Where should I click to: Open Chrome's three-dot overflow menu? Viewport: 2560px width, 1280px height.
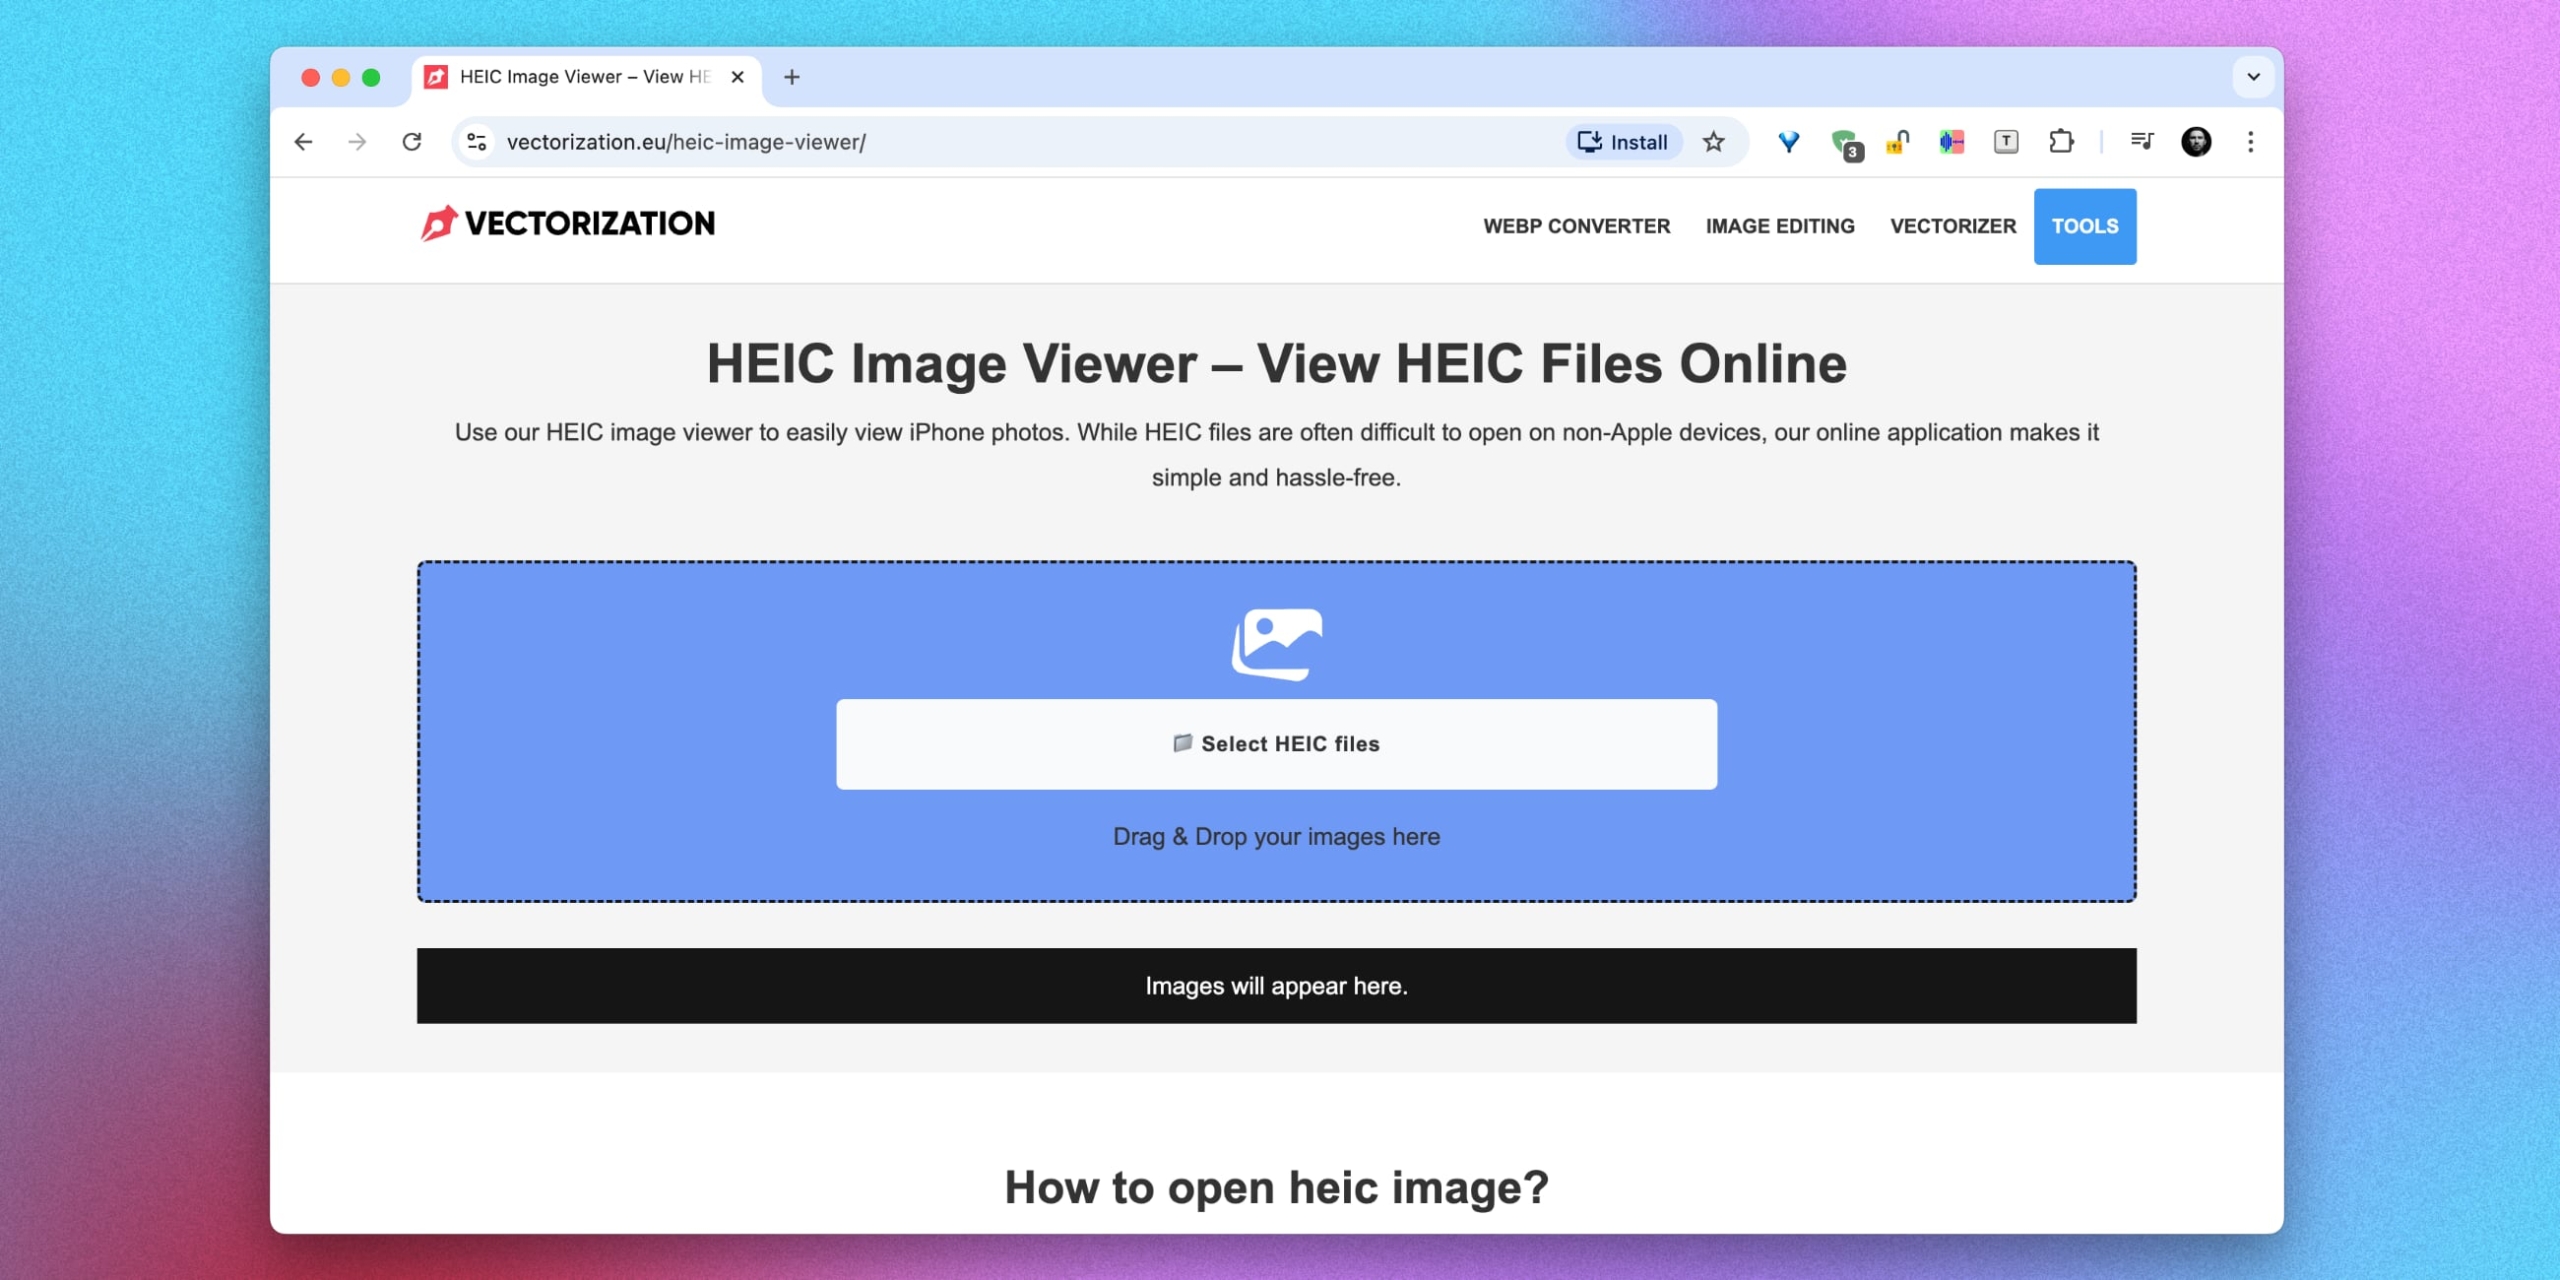pyautogui.click(x=2251, y=142)
